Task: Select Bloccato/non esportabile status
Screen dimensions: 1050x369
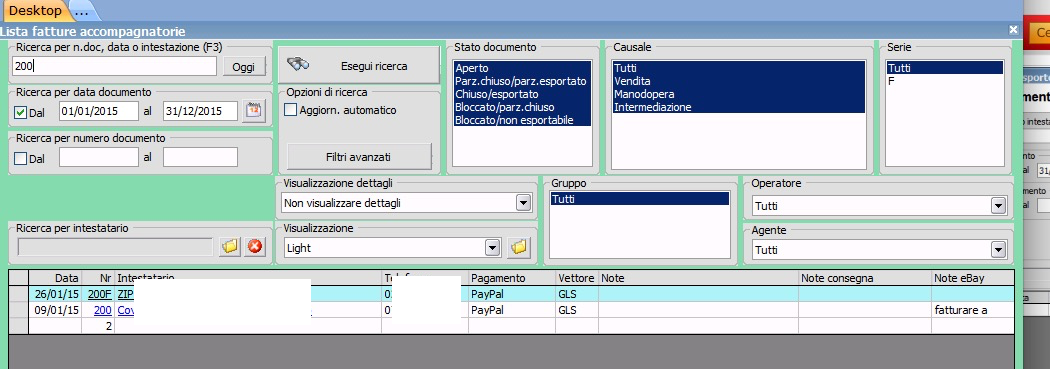Action: tap(522, 121)
